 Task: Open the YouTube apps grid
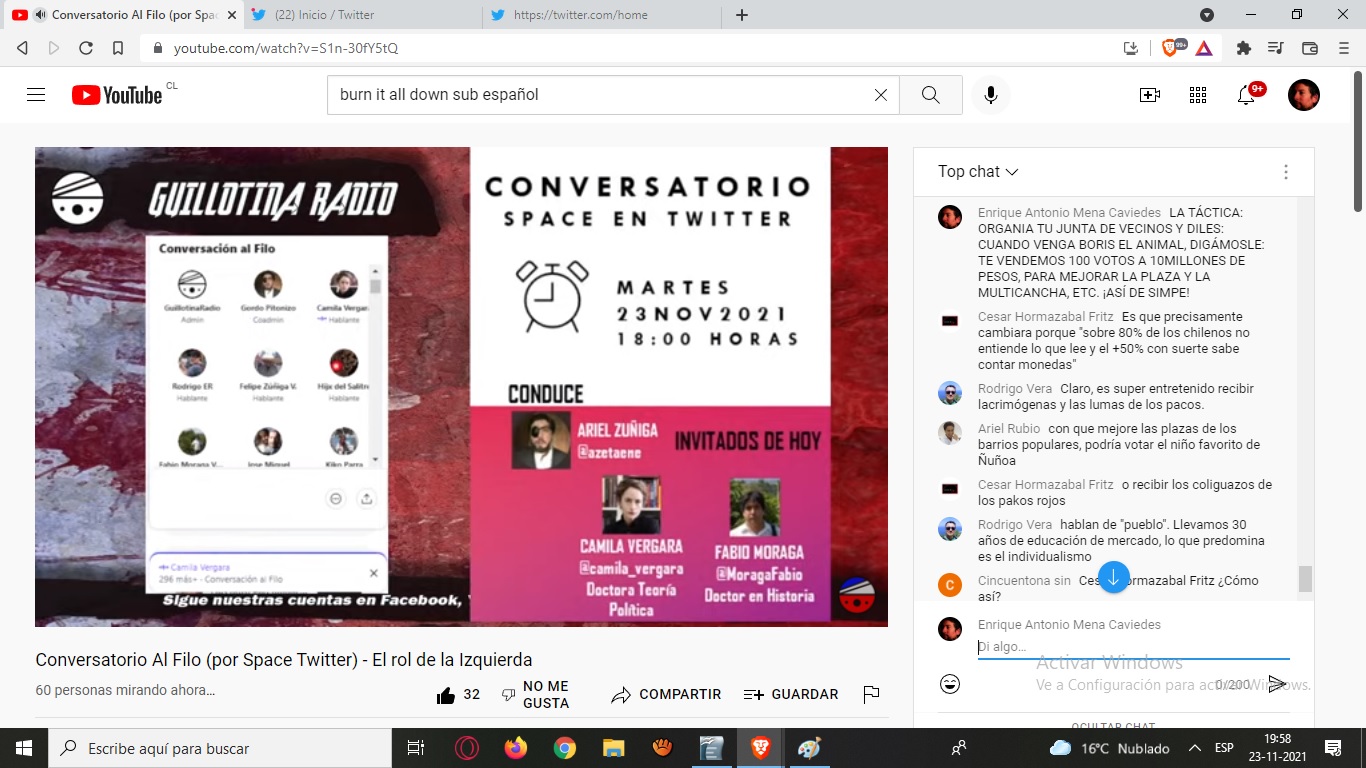tap(1198, 95)
